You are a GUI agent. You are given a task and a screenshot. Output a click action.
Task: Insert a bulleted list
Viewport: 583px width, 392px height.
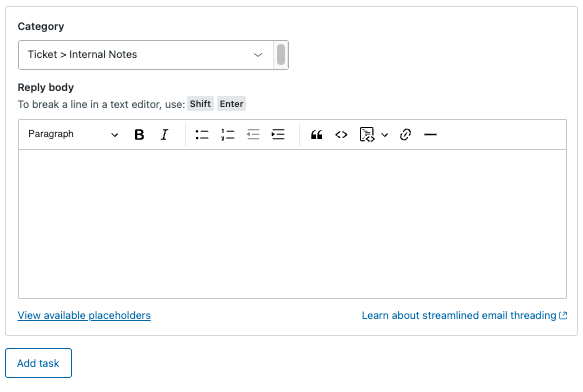point(202,135)
